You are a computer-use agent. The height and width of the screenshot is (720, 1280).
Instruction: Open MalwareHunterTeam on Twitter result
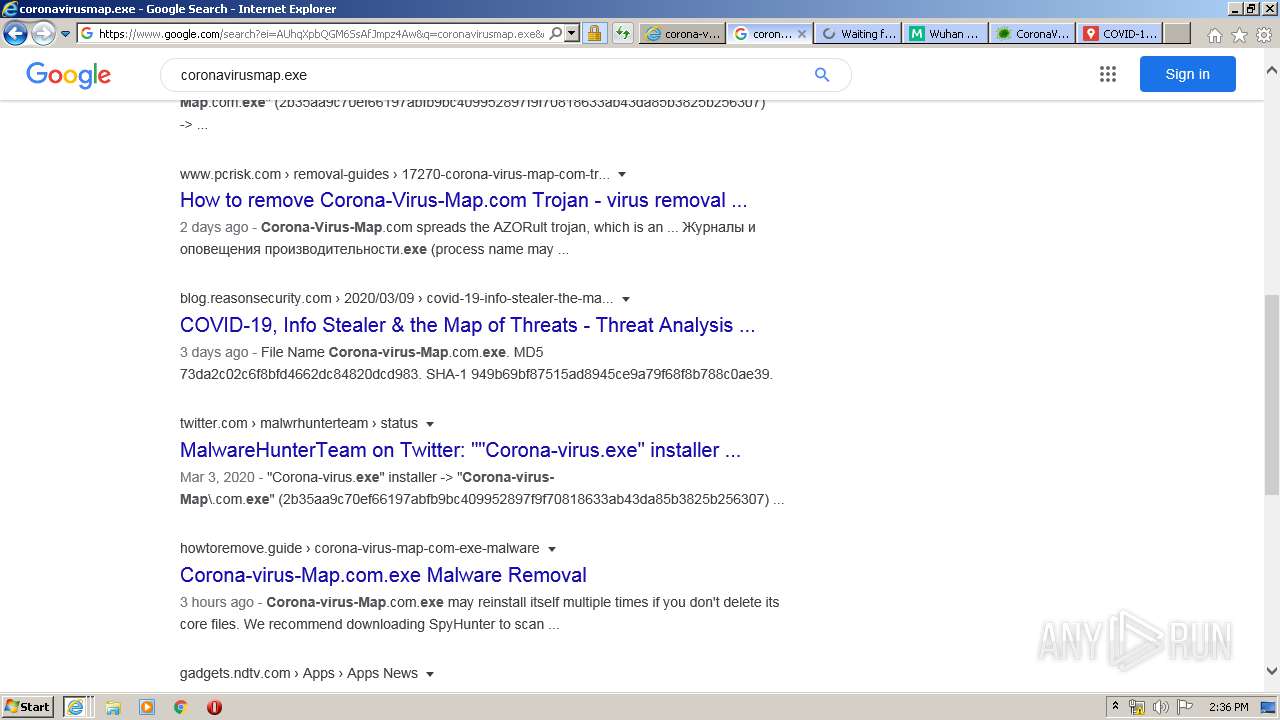460,450
